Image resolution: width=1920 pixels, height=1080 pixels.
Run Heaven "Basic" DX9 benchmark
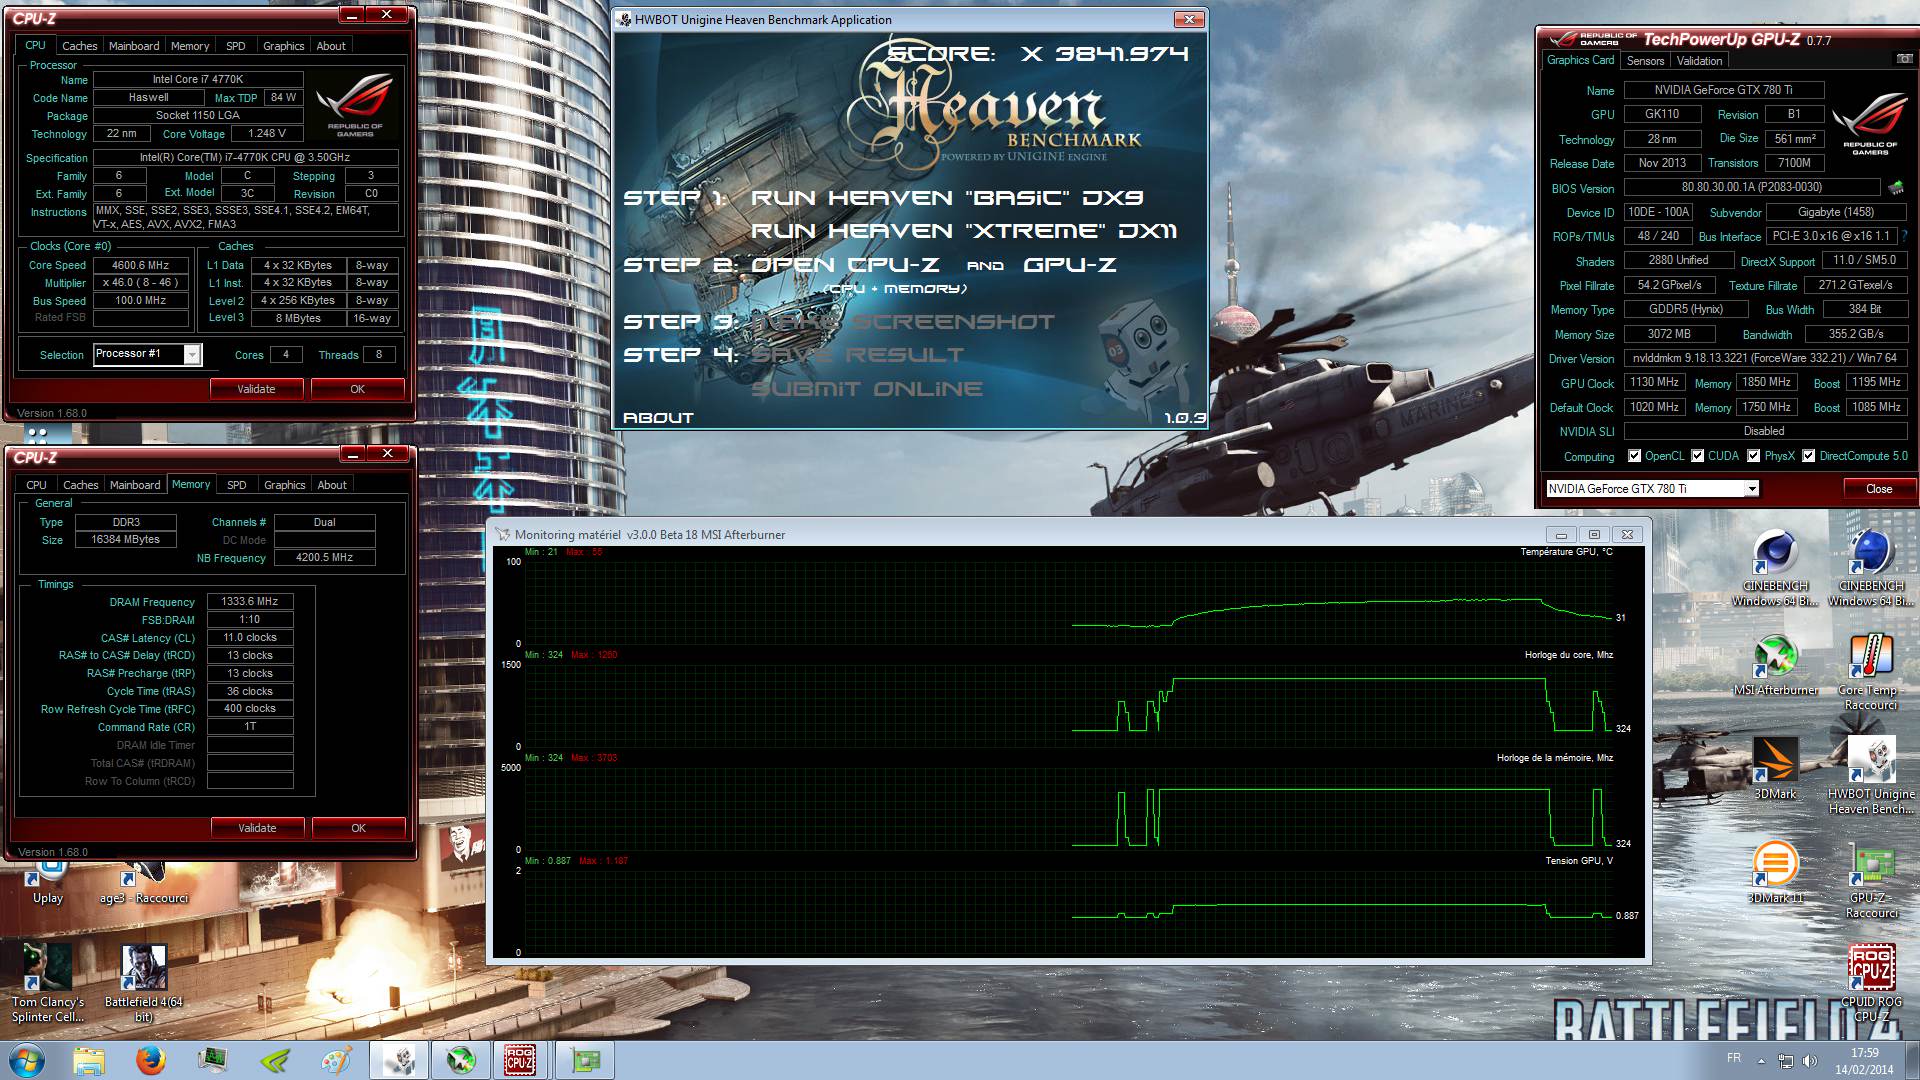click(947, 198)
